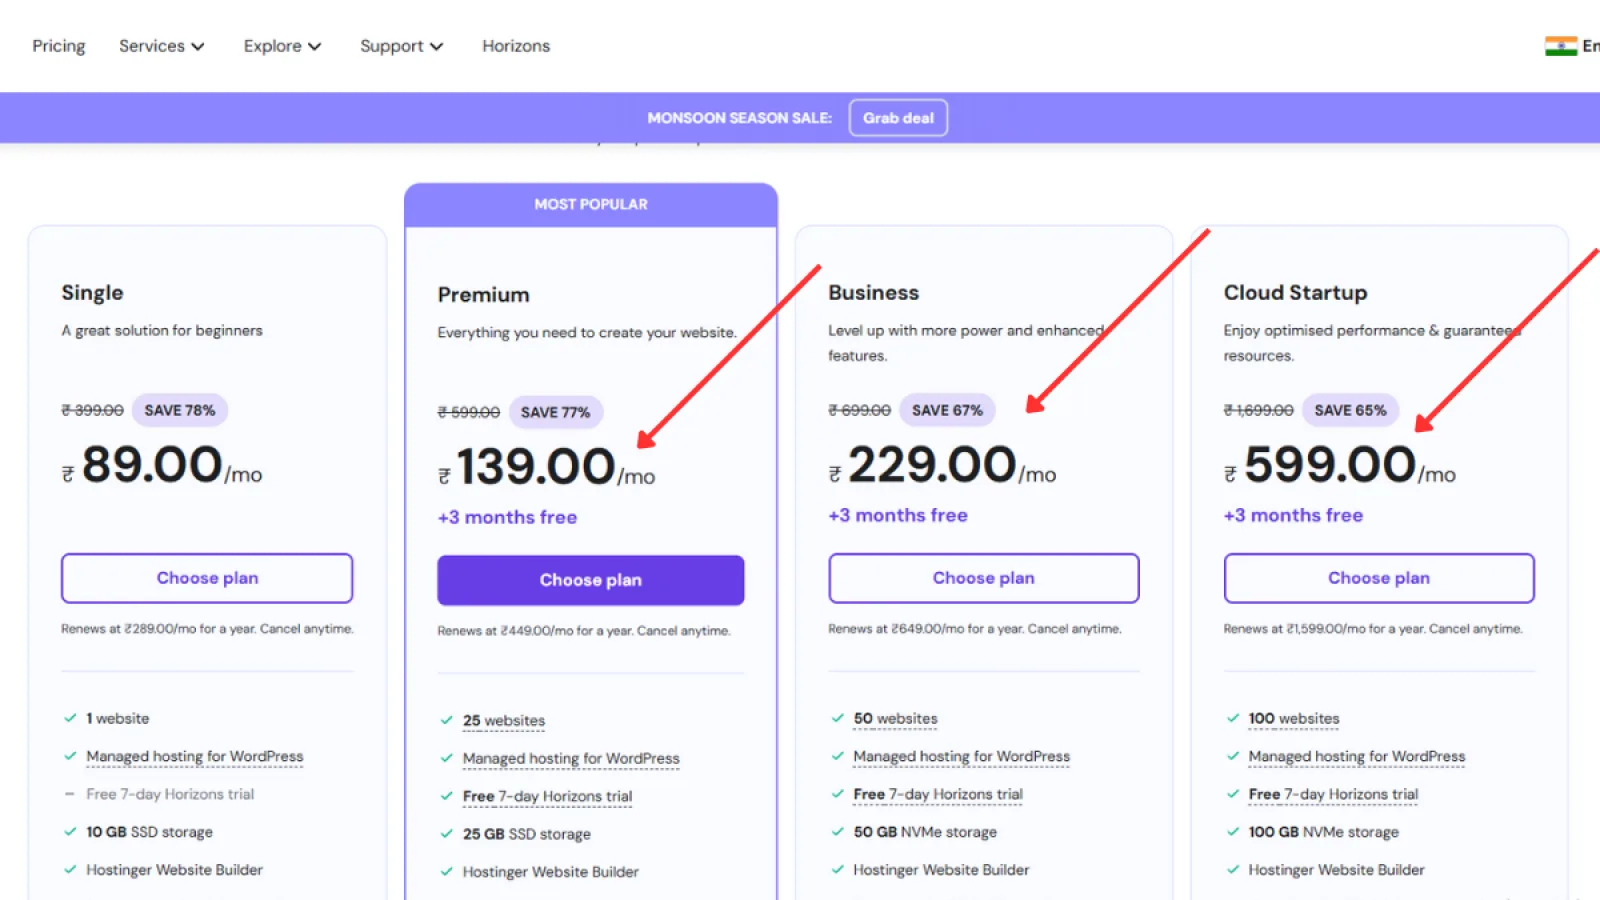
Task: Click the Grab deal button
Action: point(898,118)
